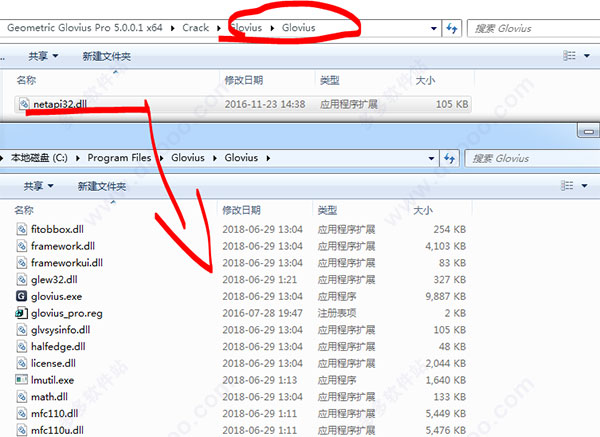
Task: Click file name lmutil.exe
Action: [52, 380]
